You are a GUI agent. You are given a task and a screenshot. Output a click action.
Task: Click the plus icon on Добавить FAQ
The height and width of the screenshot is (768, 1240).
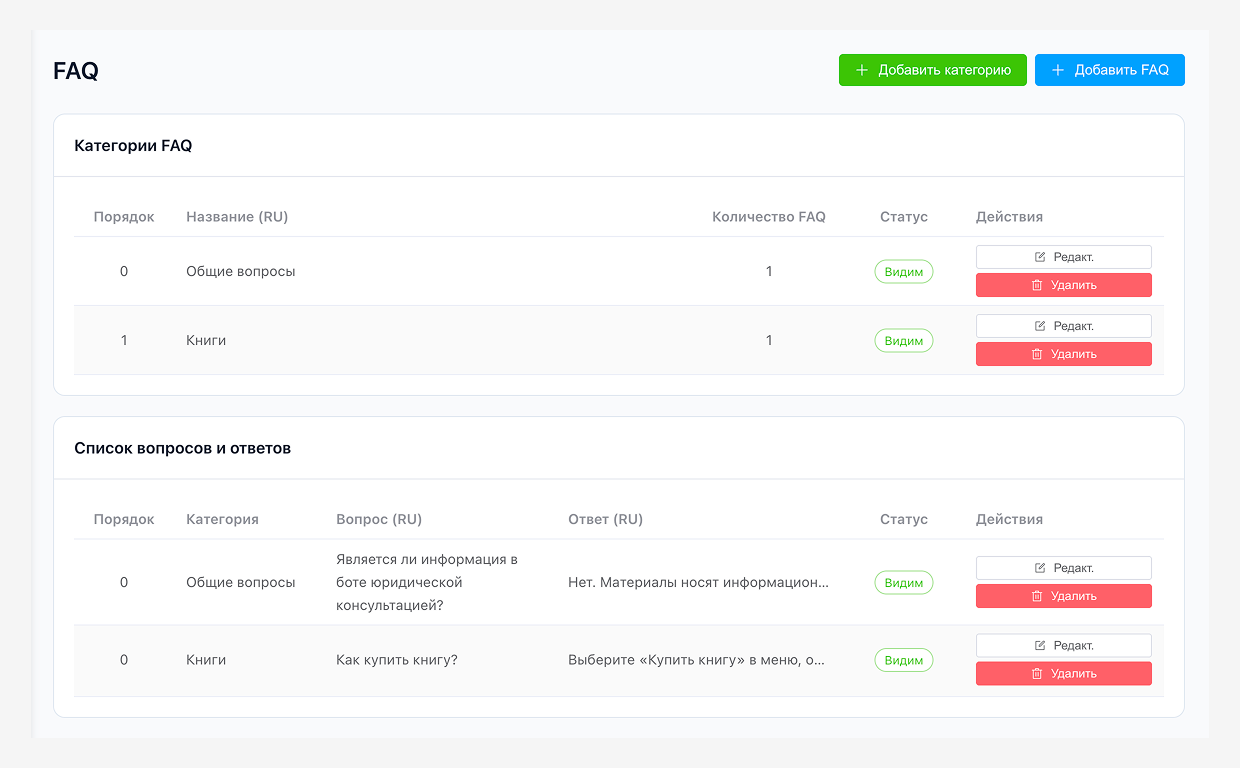[x=1058, y=70]
